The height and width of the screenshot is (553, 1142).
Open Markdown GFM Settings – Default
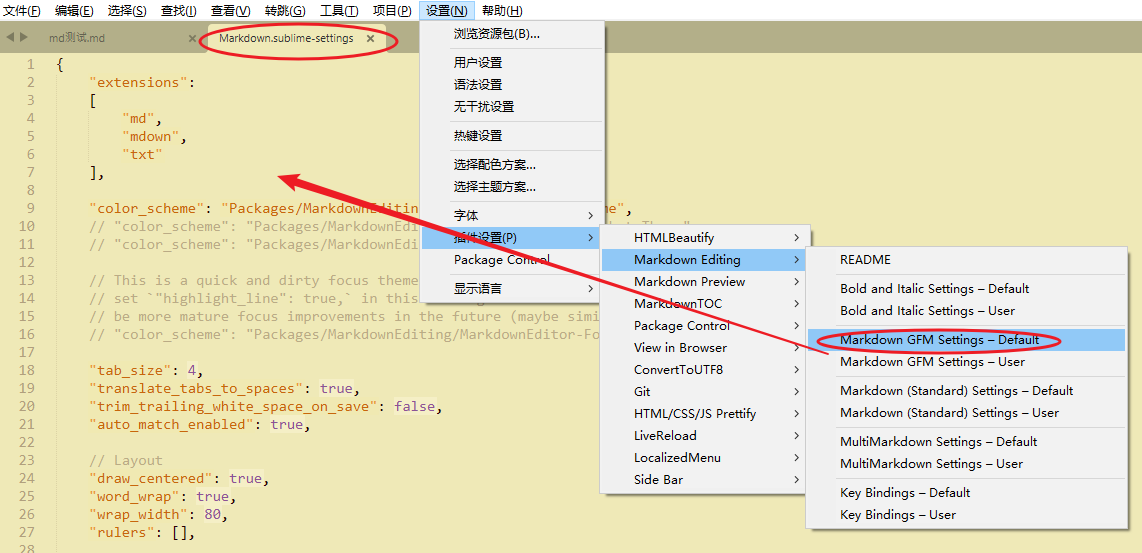pyautogui.click(x=966, y=340)
